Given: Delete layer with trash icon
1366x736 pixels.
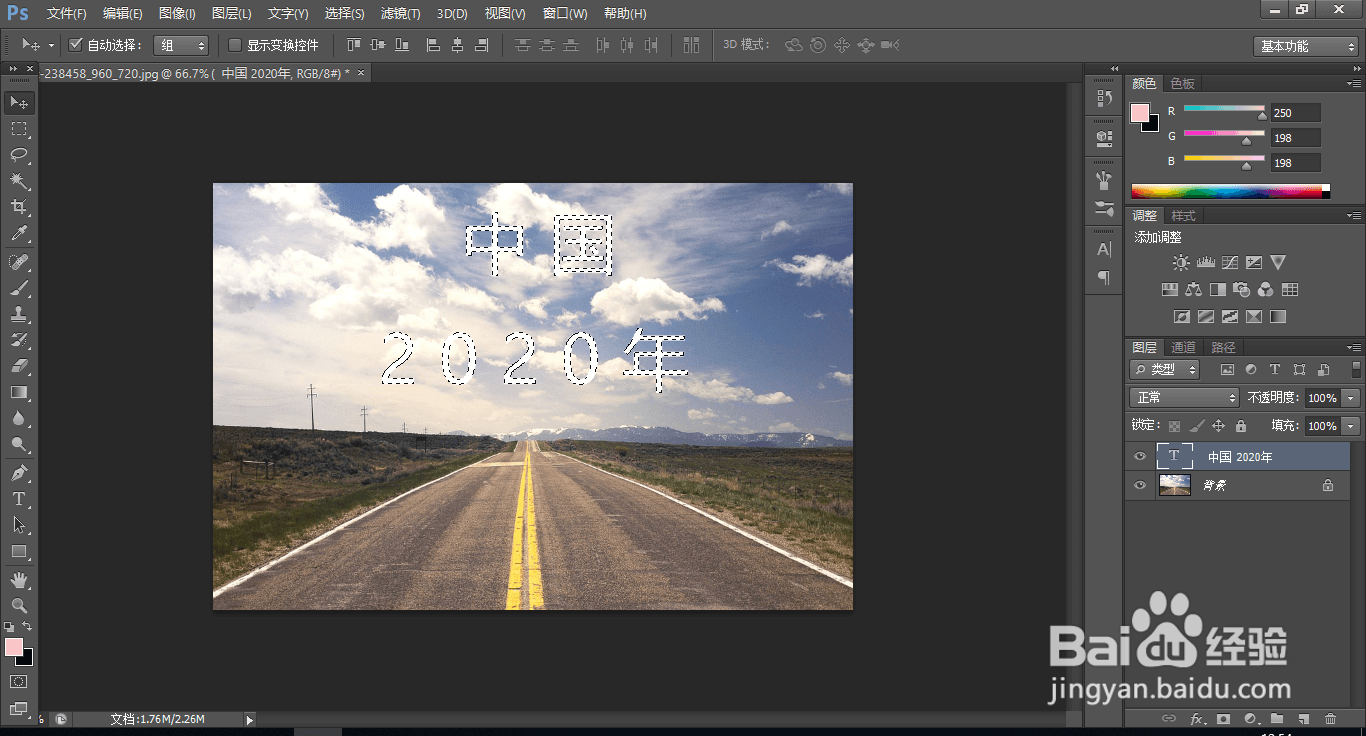Looking at the screenshot, I should pos(1330,718).
